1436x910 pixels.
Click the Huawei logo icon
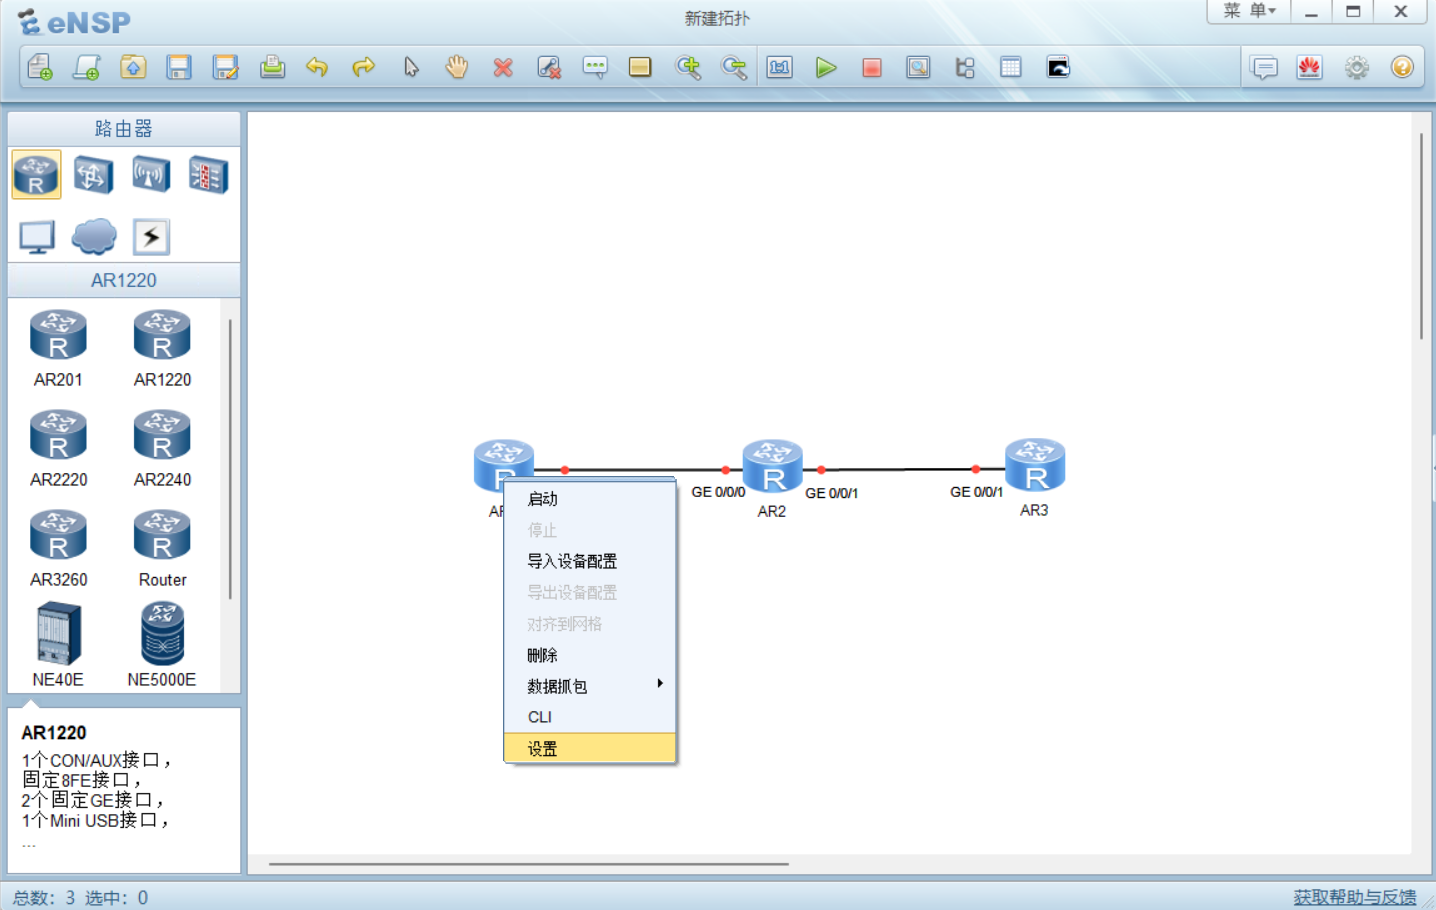point(1310,67)
